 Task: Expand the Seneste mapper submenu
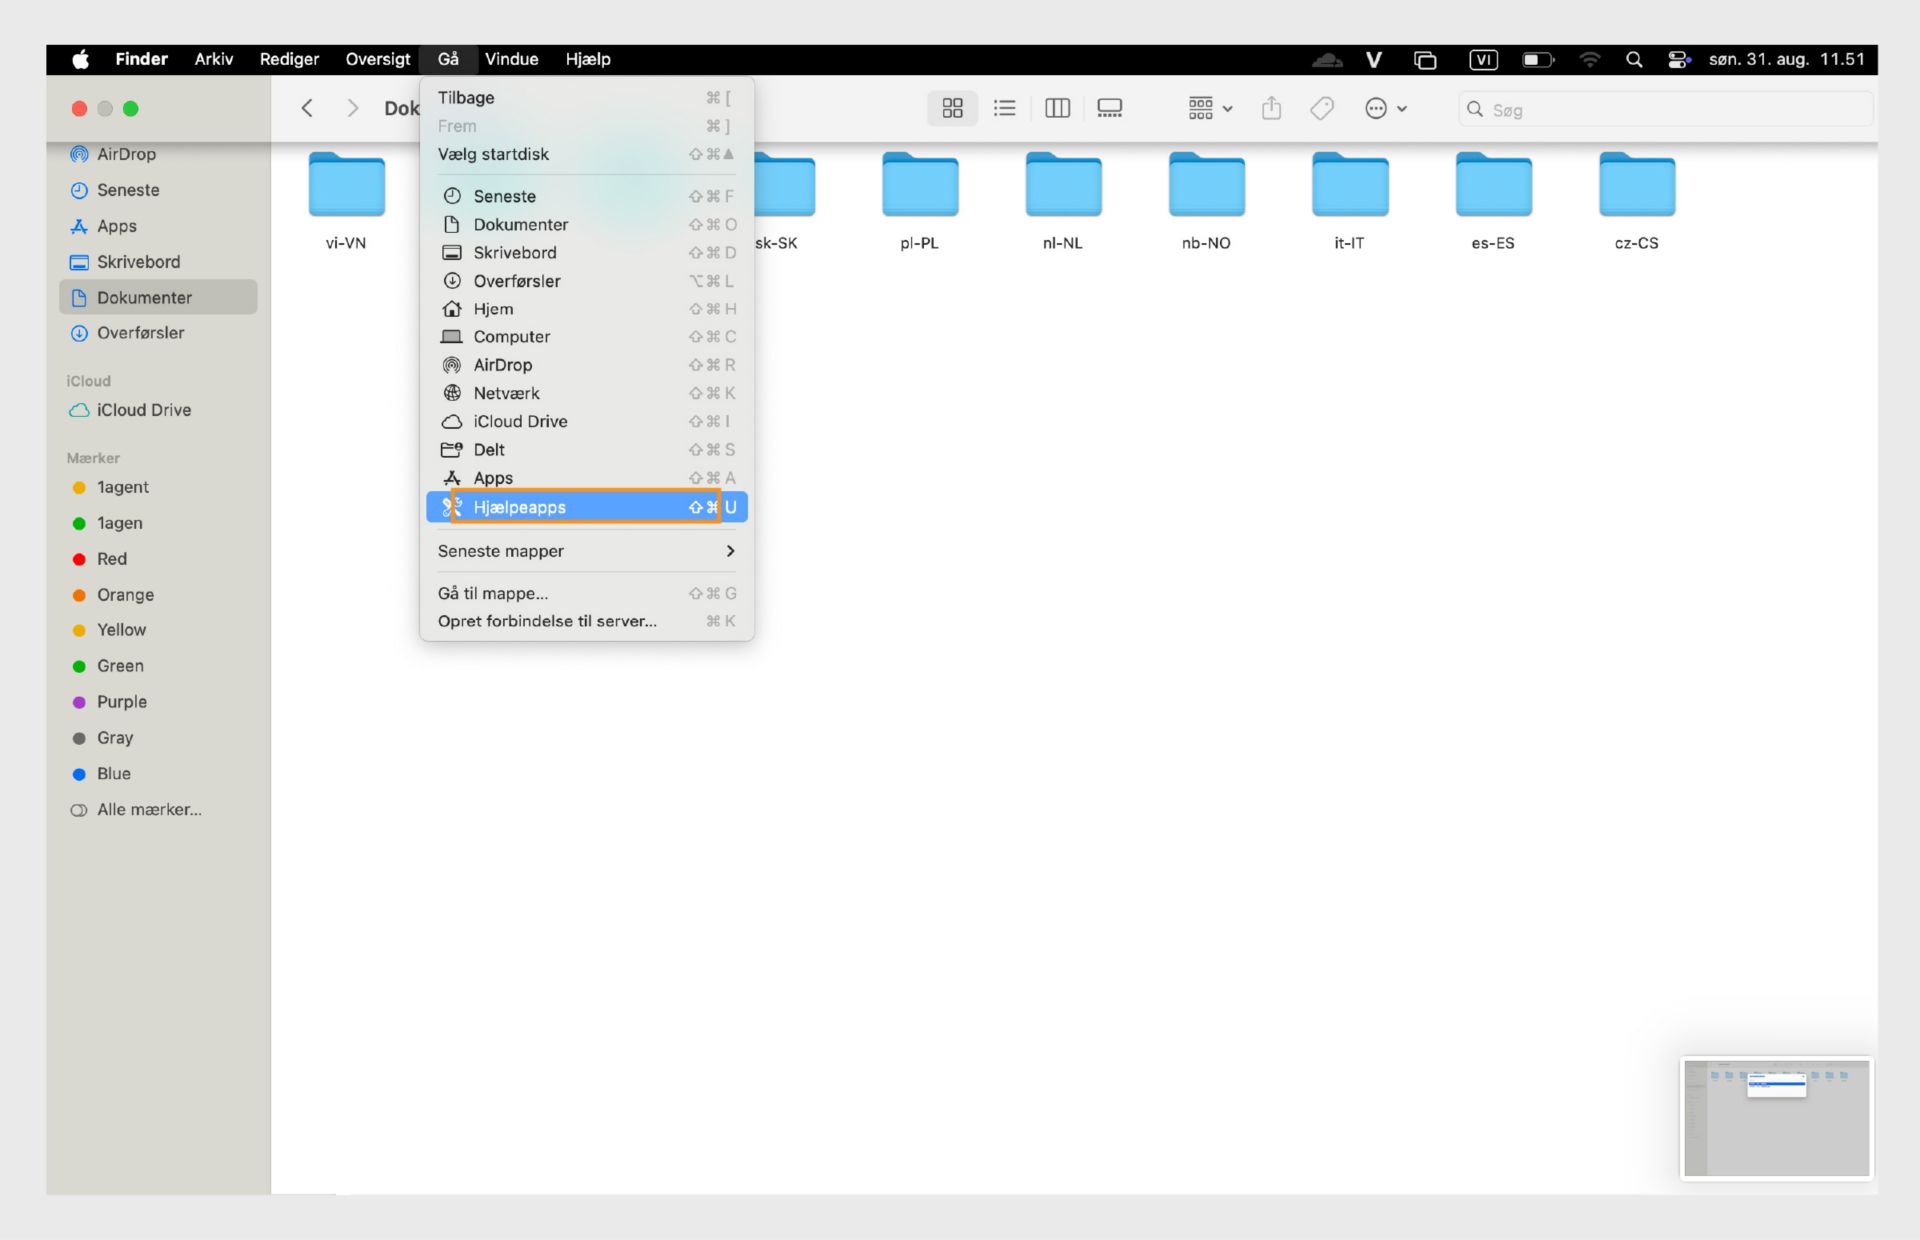tap(586, 551)
